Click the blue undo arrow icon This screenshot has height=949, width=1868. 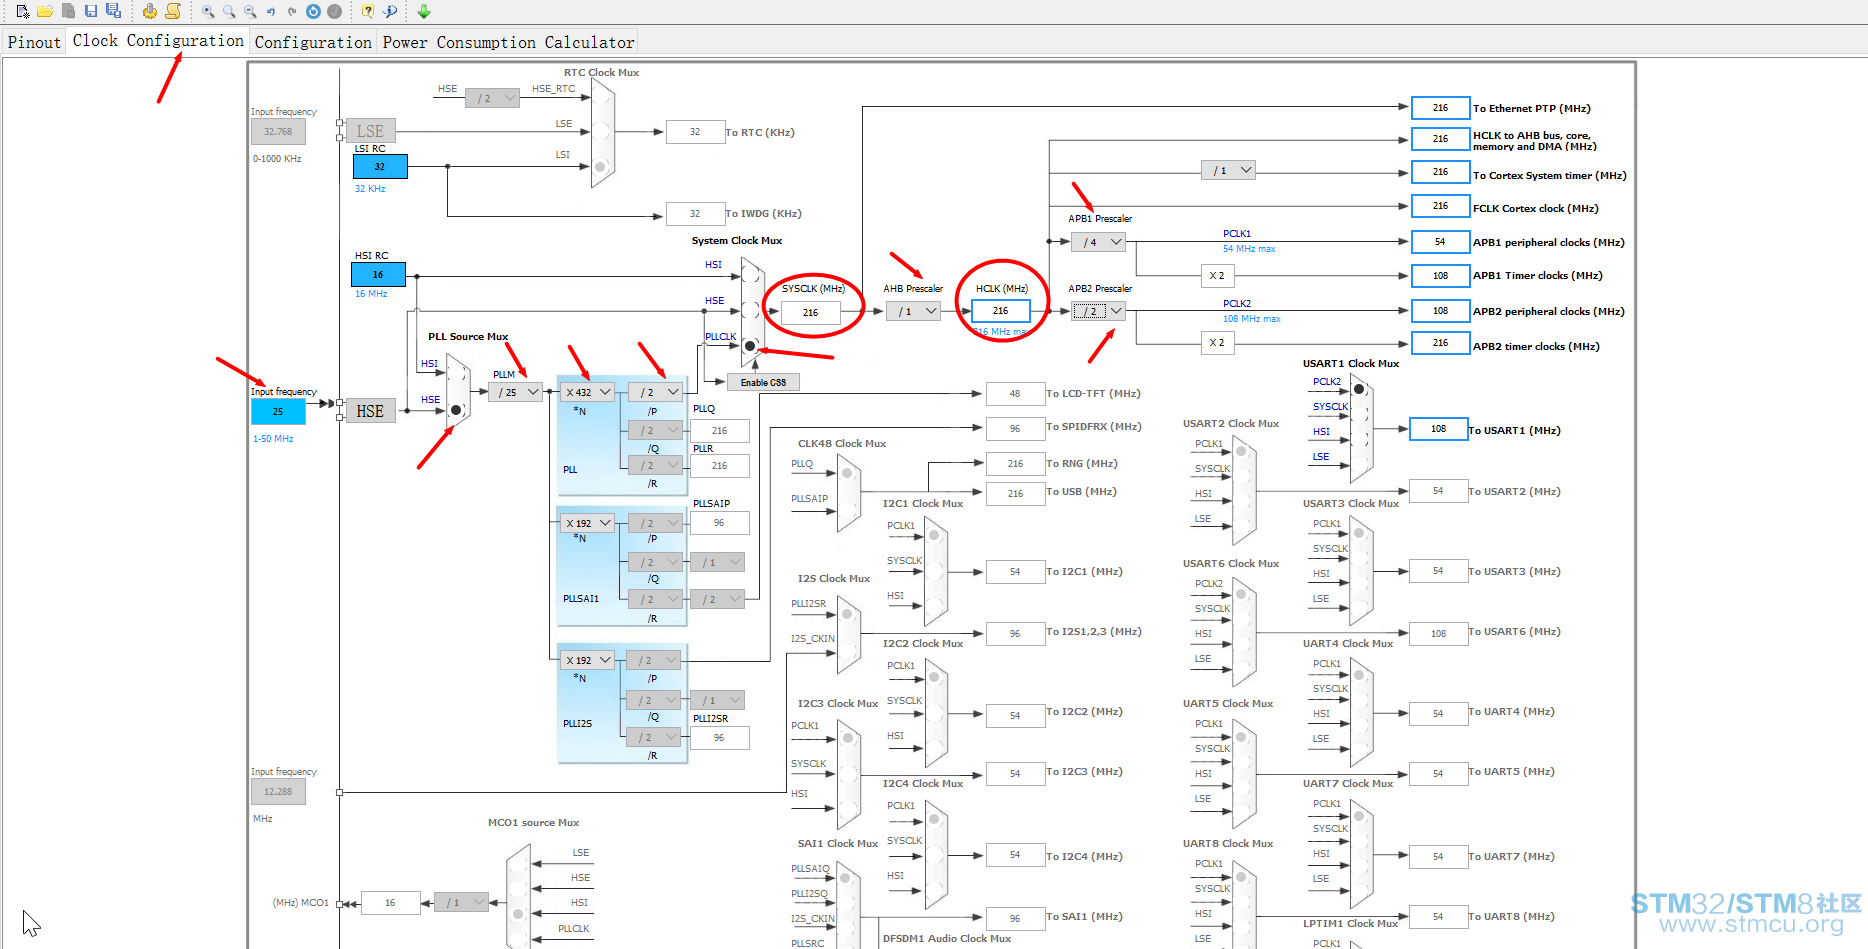pos(271,11)
